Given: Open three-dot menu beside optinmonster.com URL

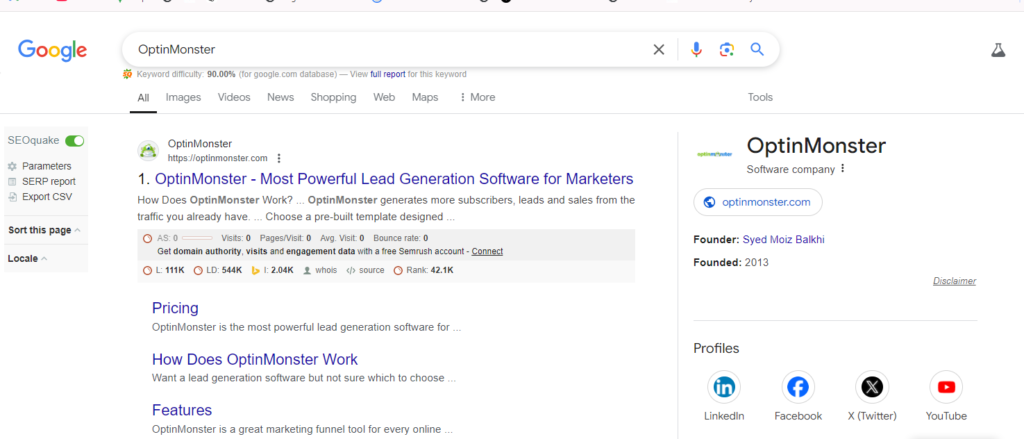Looking at the screenshot, I should (x=279, y=158).
